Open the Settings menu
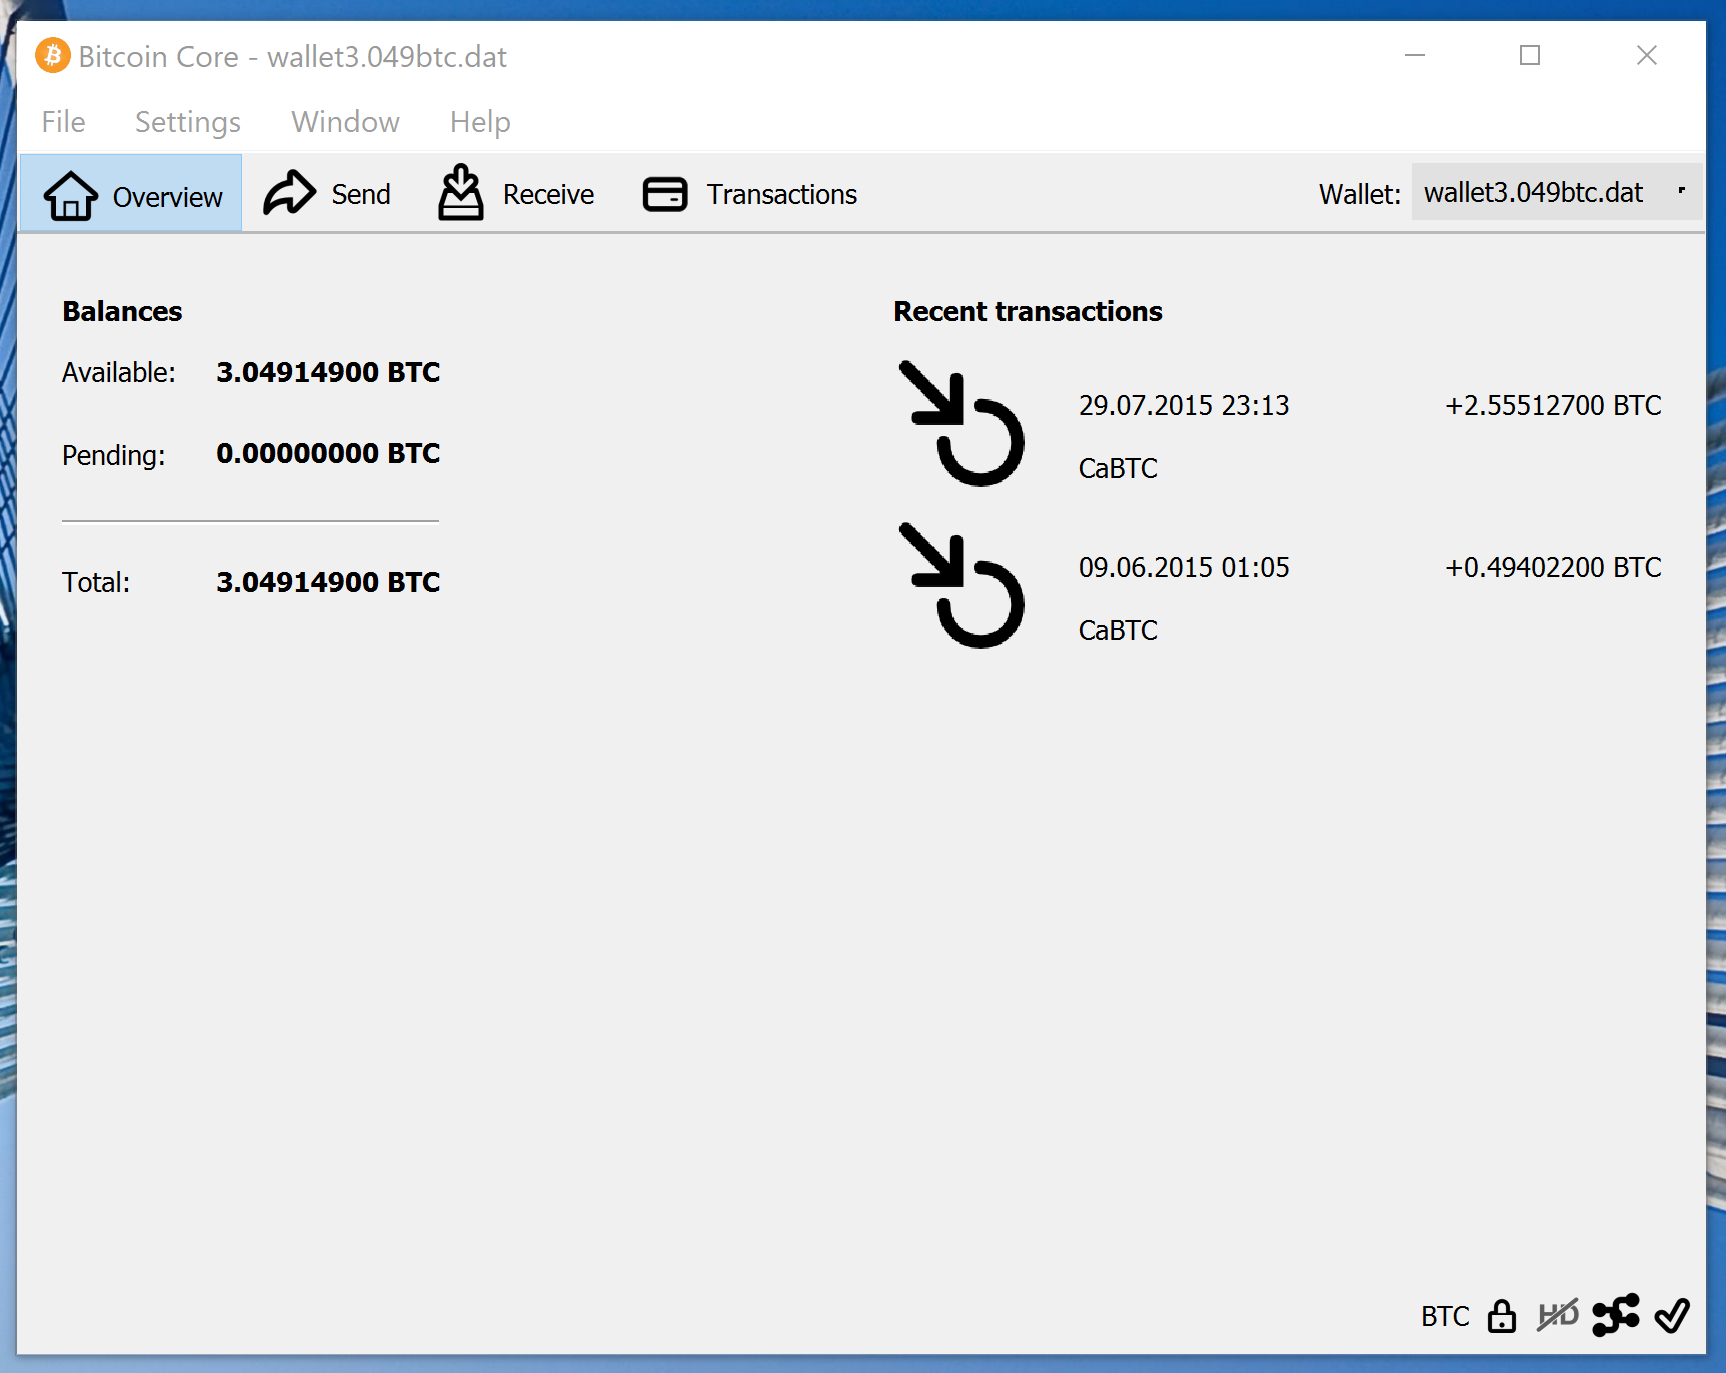 [x=188, y=122]
